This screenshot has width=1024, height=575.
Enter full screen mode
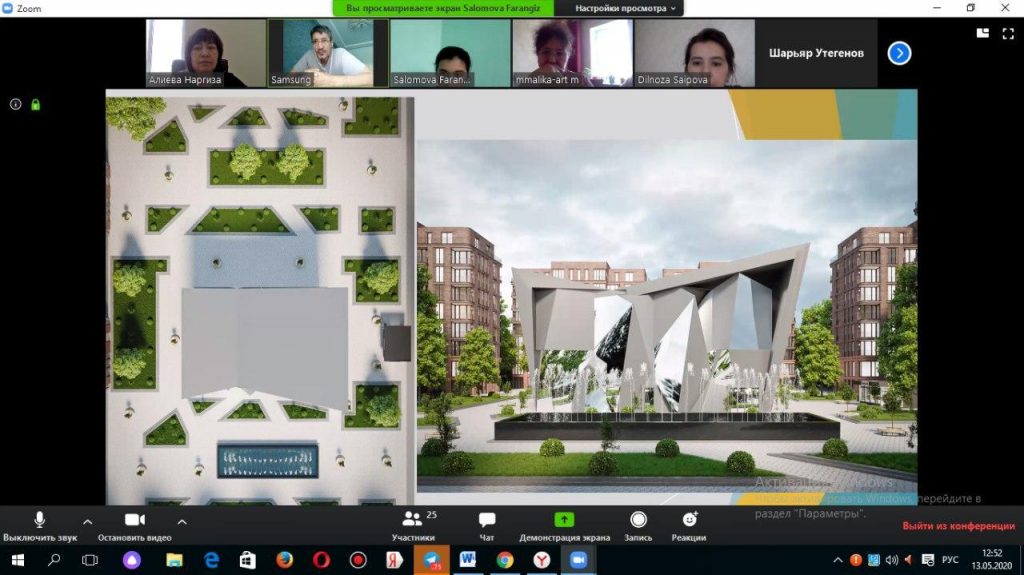(1006, 32)
